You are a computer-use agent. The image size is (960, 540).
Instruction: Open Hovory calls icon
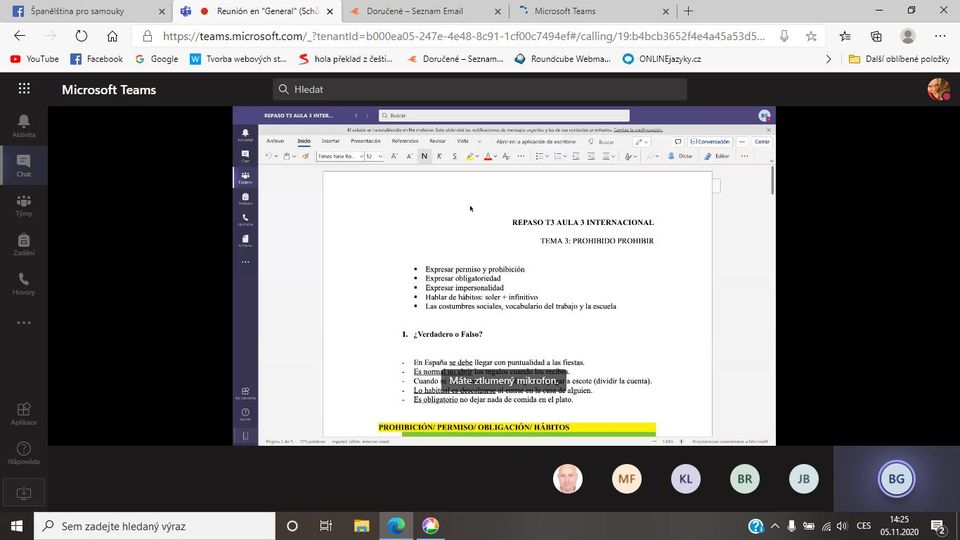(24, 284)
